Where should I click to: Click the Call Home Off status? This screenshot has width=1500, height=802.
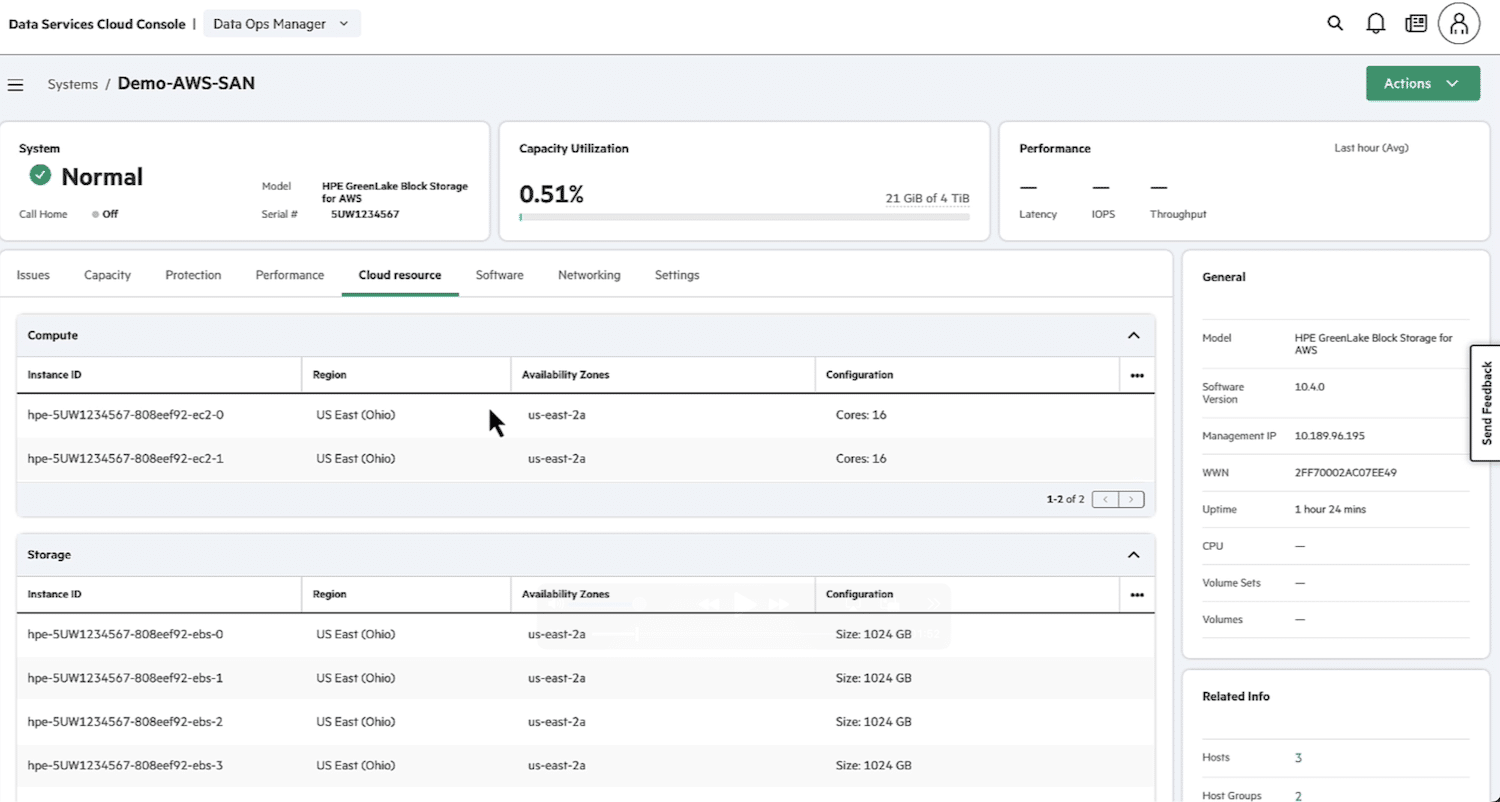[x=105, y=214]
